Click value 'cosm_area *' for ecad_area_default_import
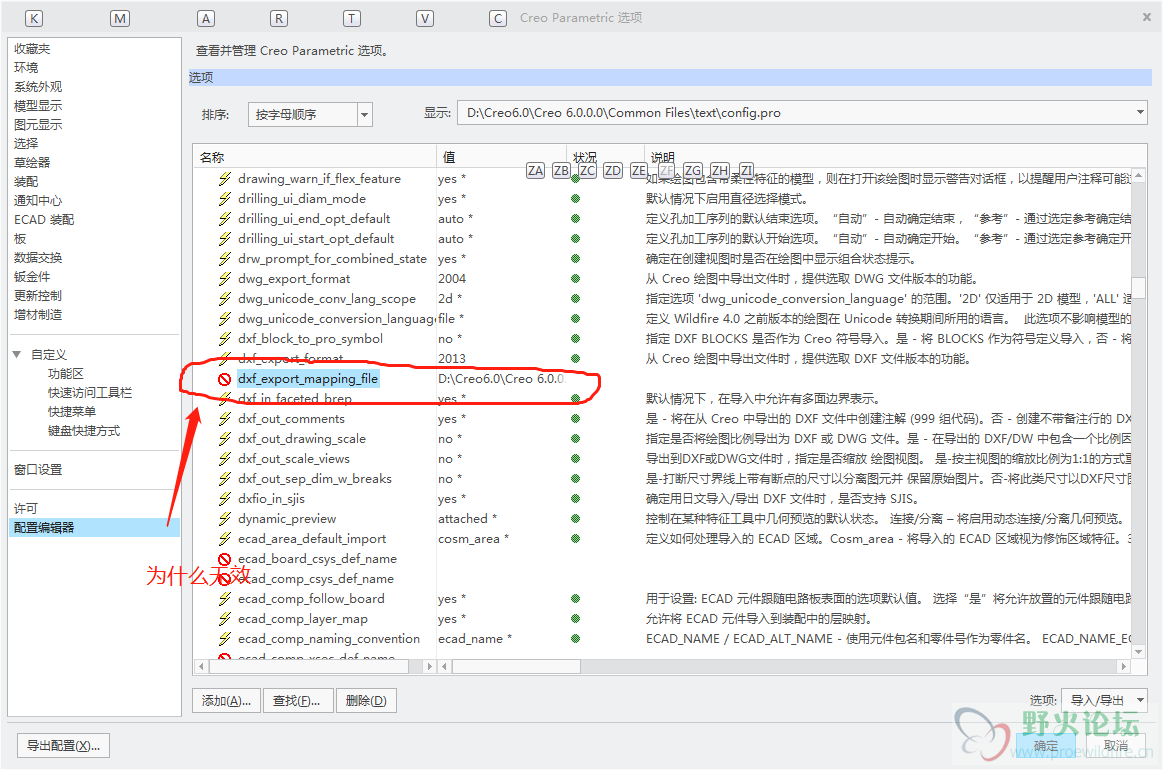This screenshot has width=1163, height=770. pyautogui.click(x=474, y=539)
